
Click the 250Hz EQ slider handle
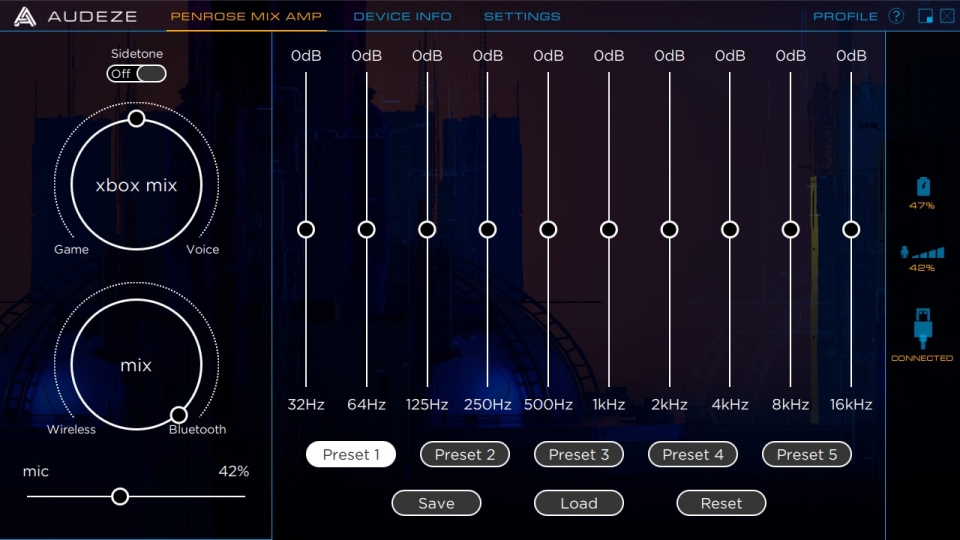tap(488, 230)
